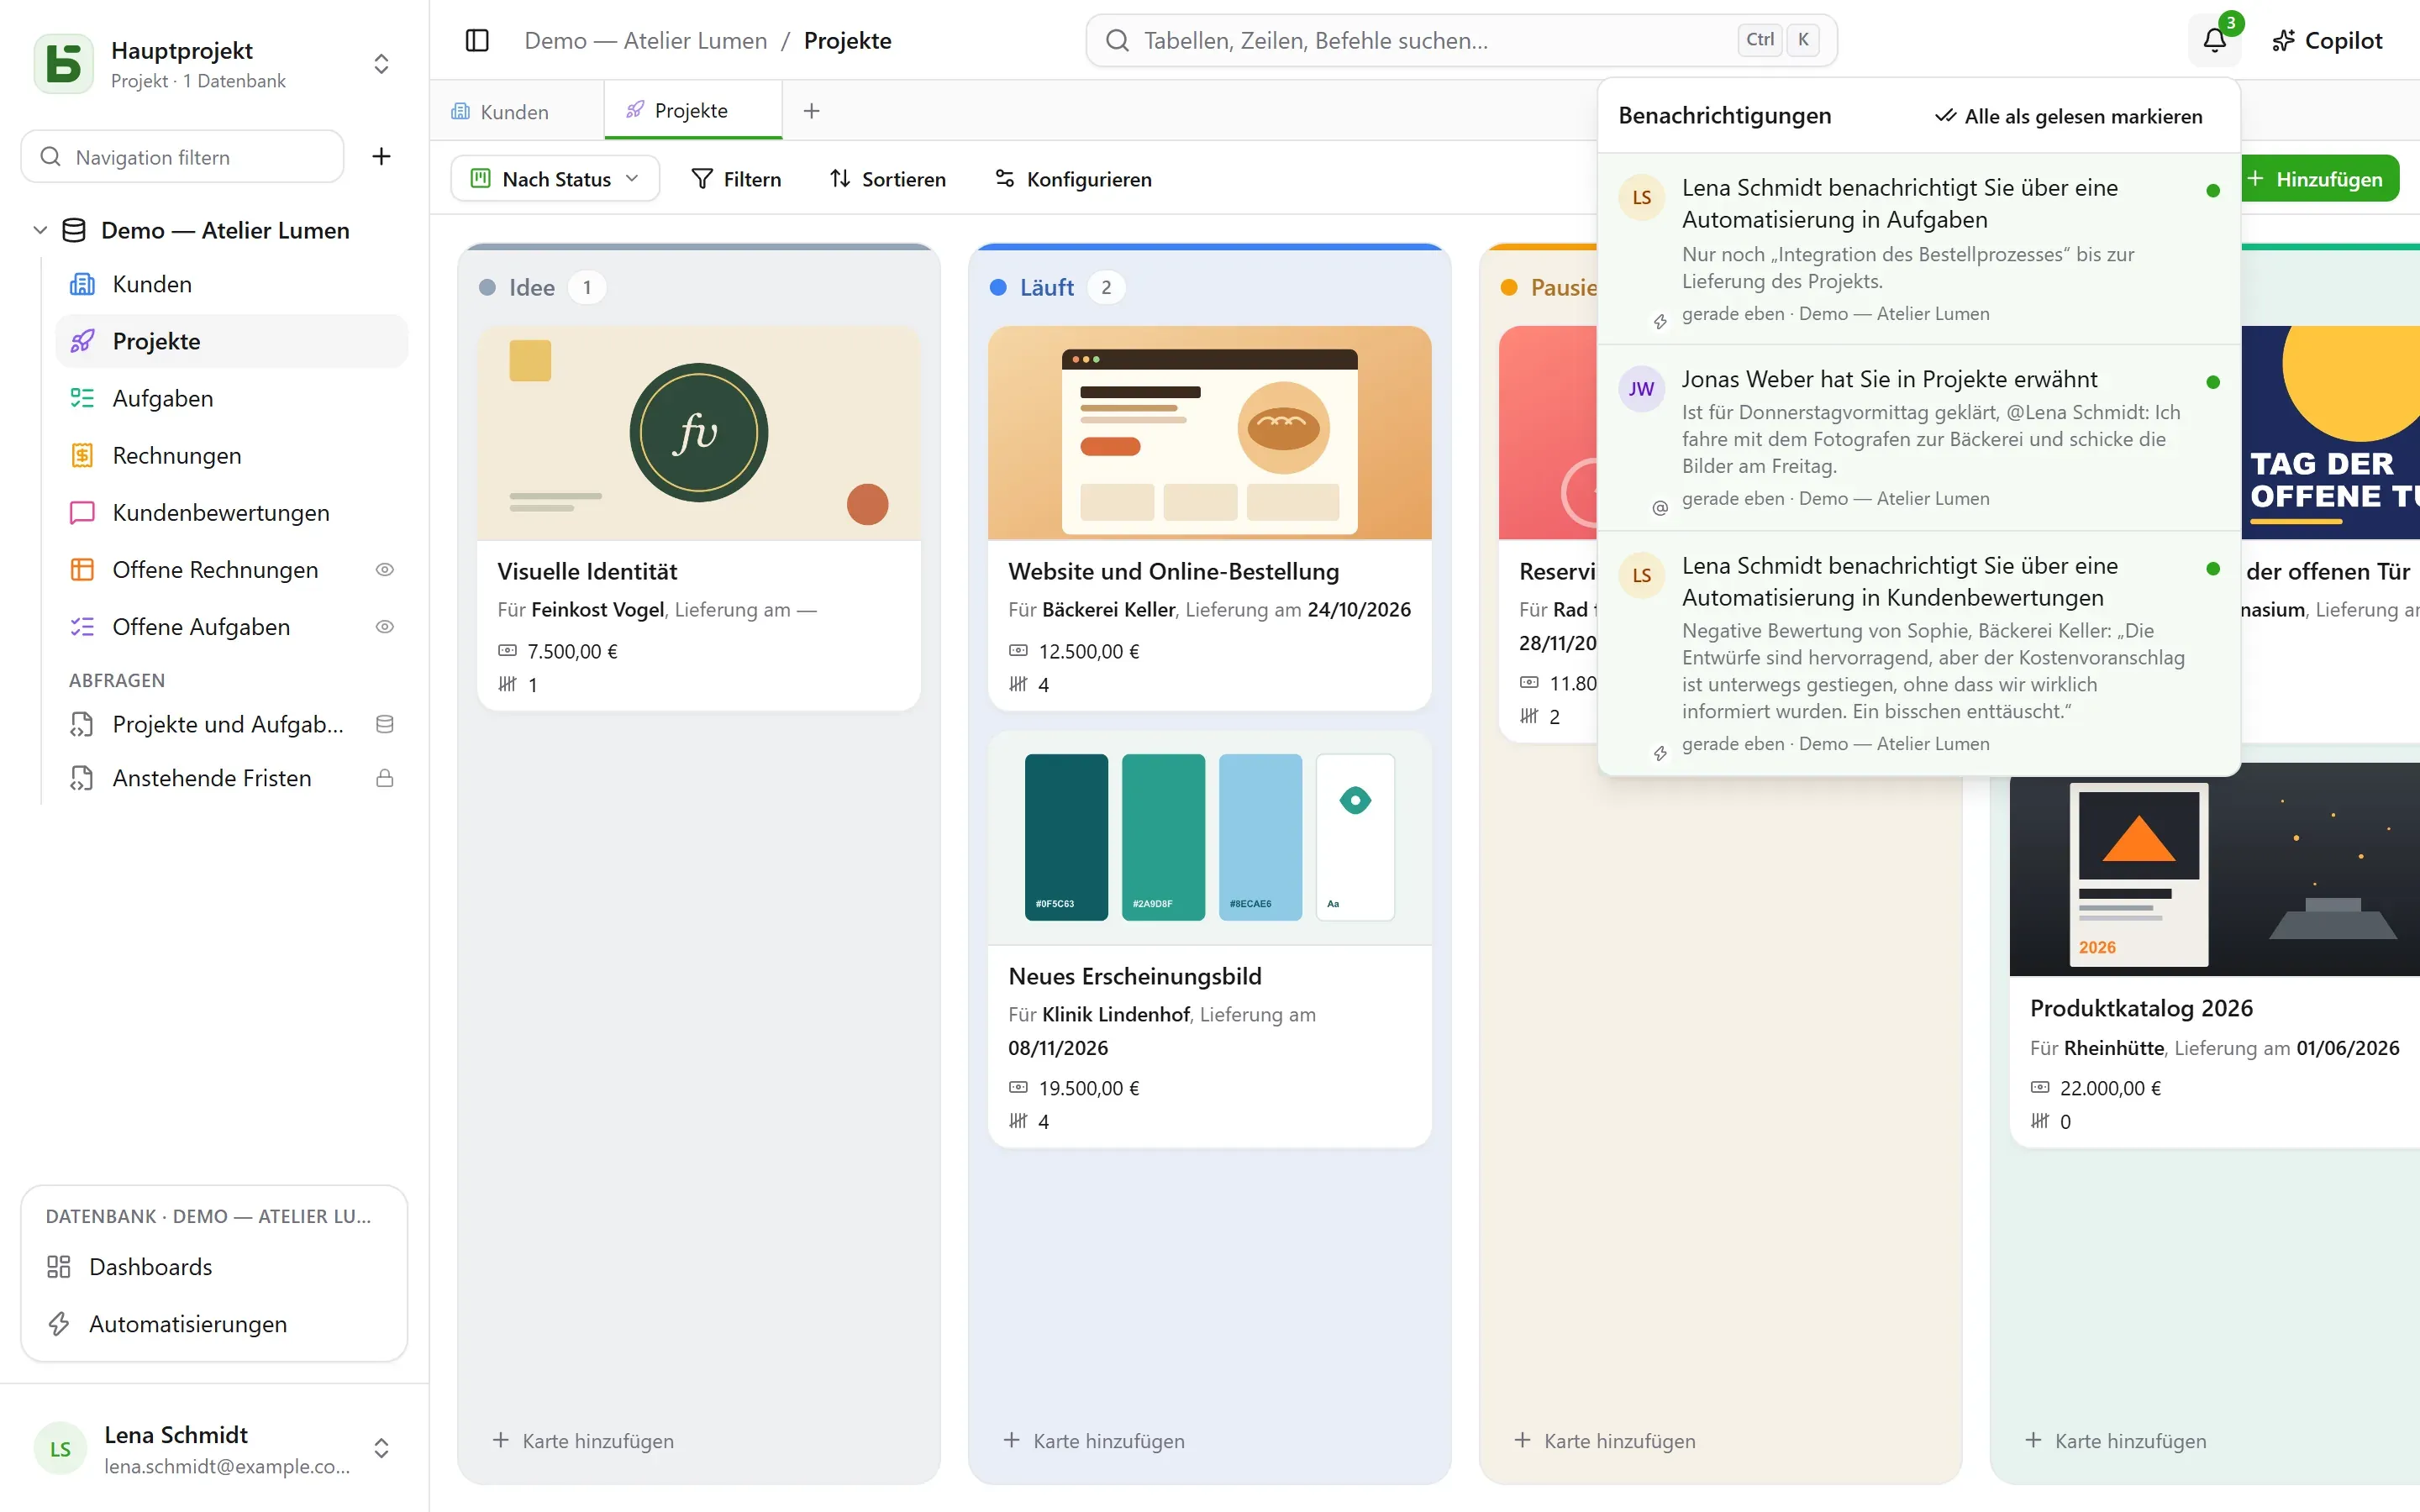Click Alle als gelesen markieren

(x=2068, y=116)
